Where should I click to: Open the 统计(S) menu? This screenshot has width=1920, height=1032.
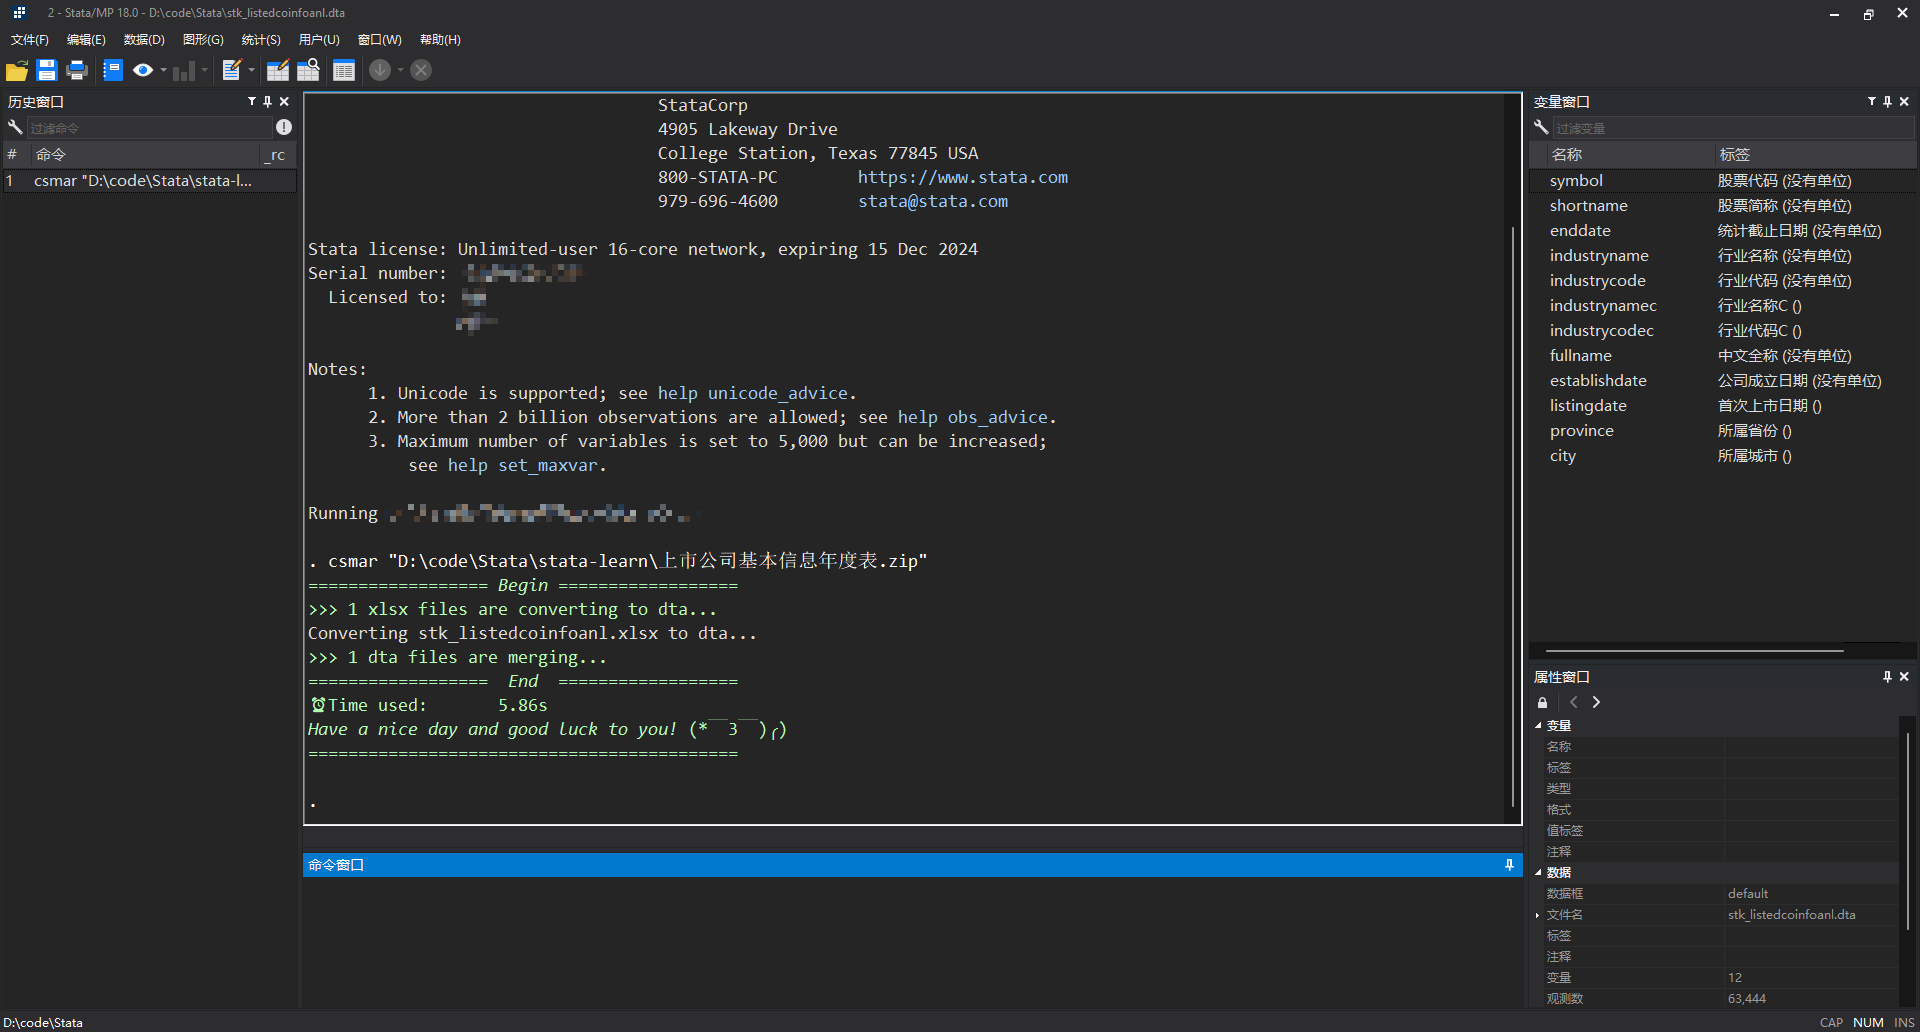[261, 40]
